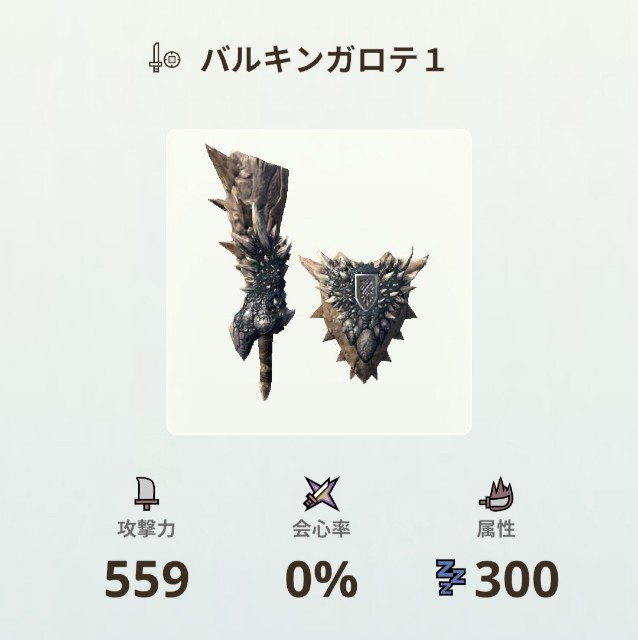
Task: Click the affinity crossed sword star icon
Action: click(322, 493)
